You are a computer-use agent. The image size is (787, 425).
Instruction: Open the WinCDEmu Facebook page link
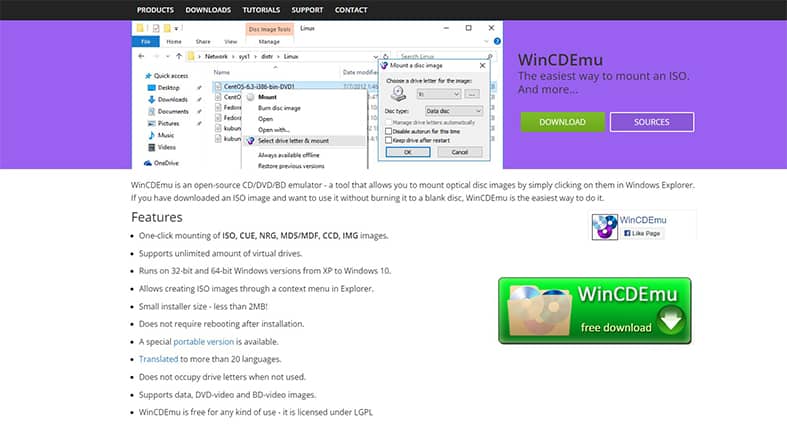(x=643, y=220)
